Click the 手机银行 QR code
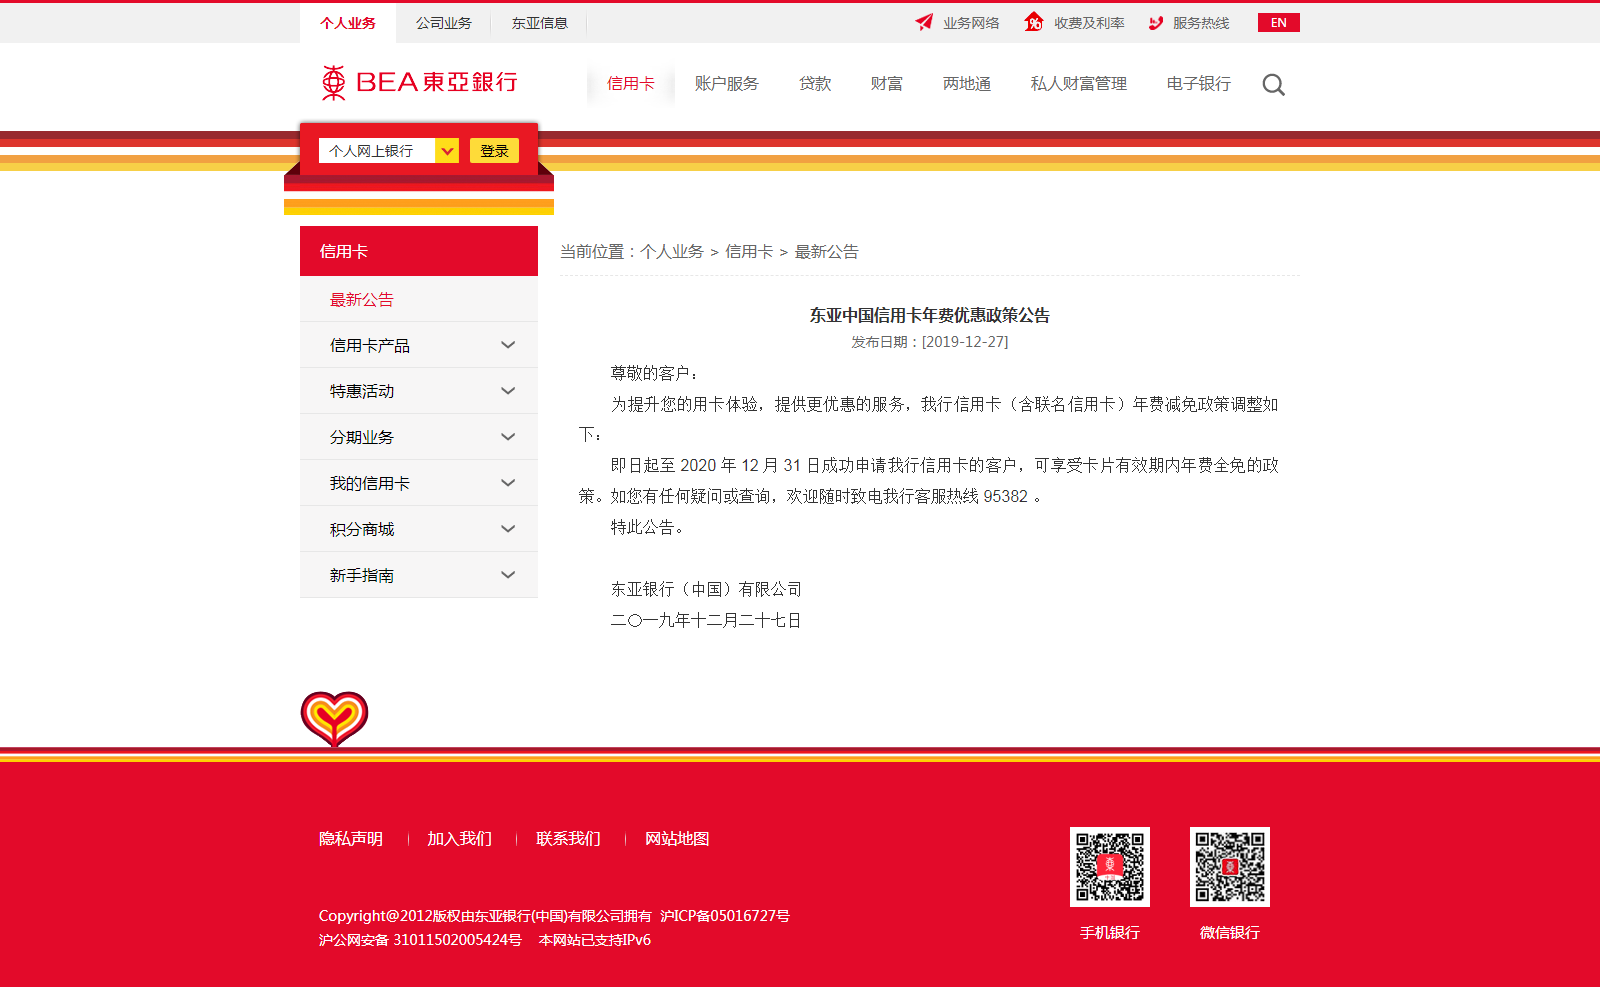Viewport: 1600px width, 987px height. [x=1110, y=867]
